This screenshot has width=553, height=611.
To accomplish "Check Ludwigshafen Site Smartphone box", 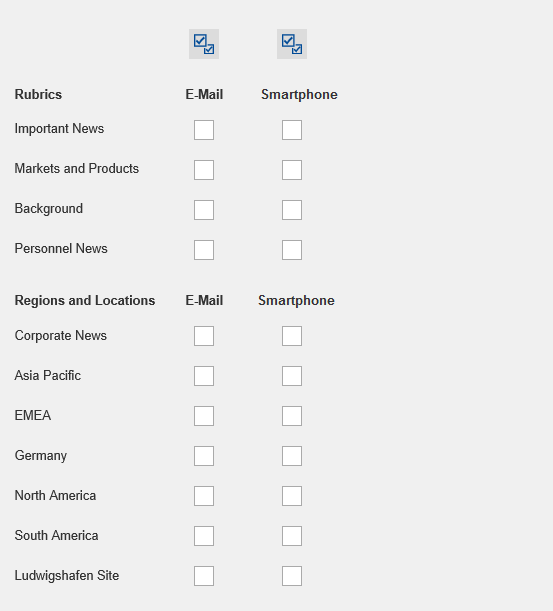I will [x=292, y=576].
